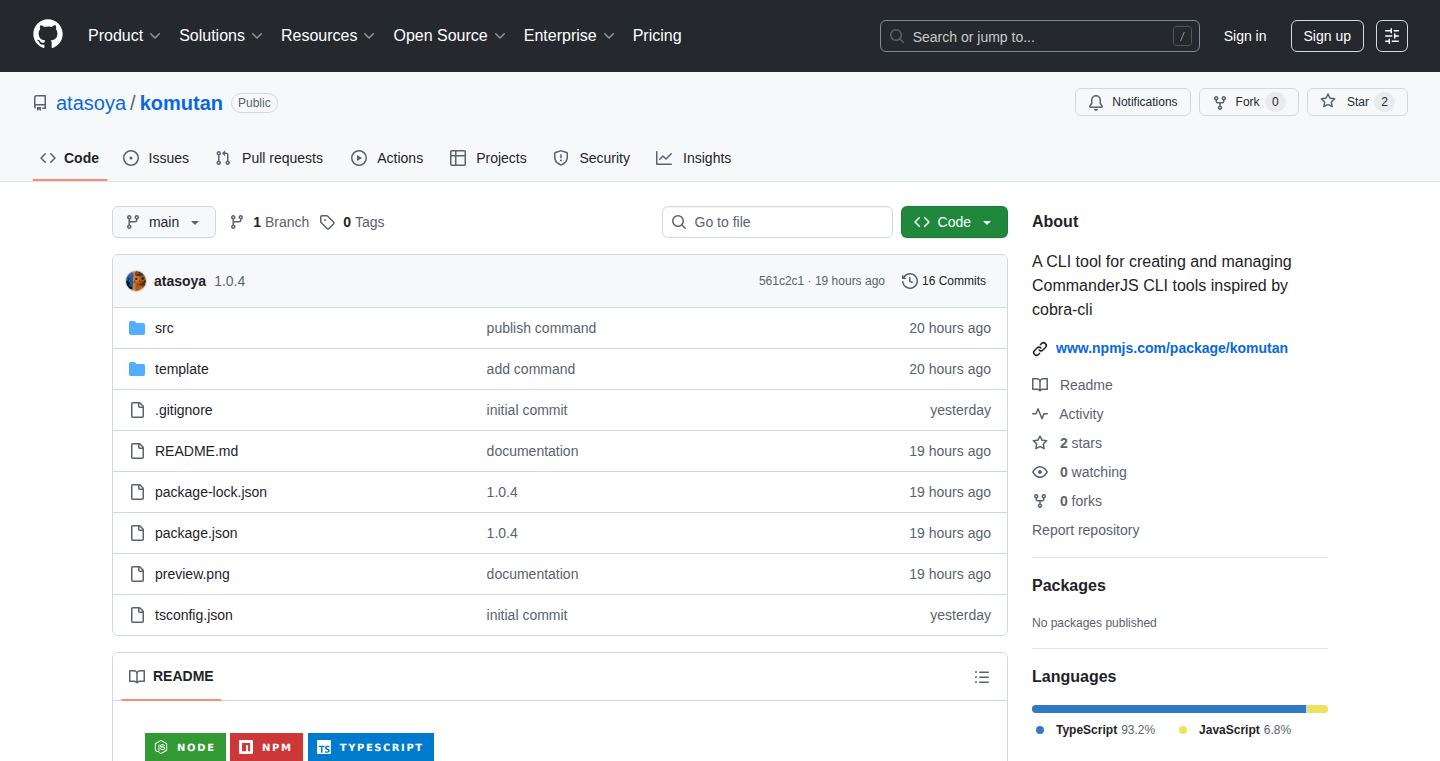1440x761 pixels.
Task: Switch to the Pull requests tab
Action: pyautogui.click(x=269, y=158)
